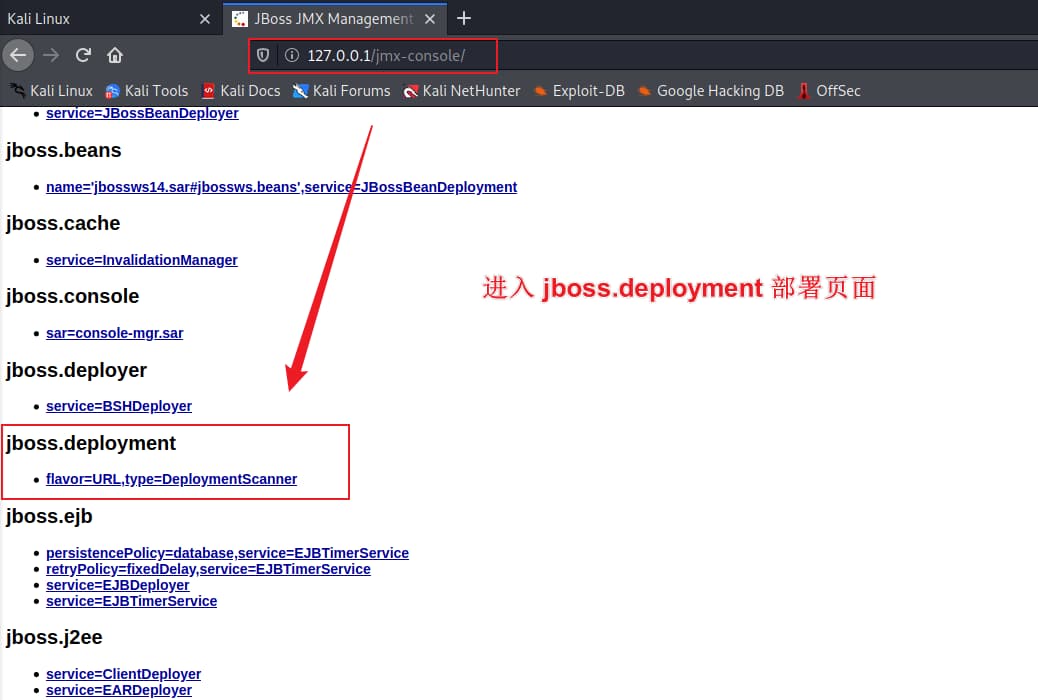Open the Google Hacking DB bookmark
This screenshot has width=1038, height=700.
pyautogui.click(x=711, y=91)
